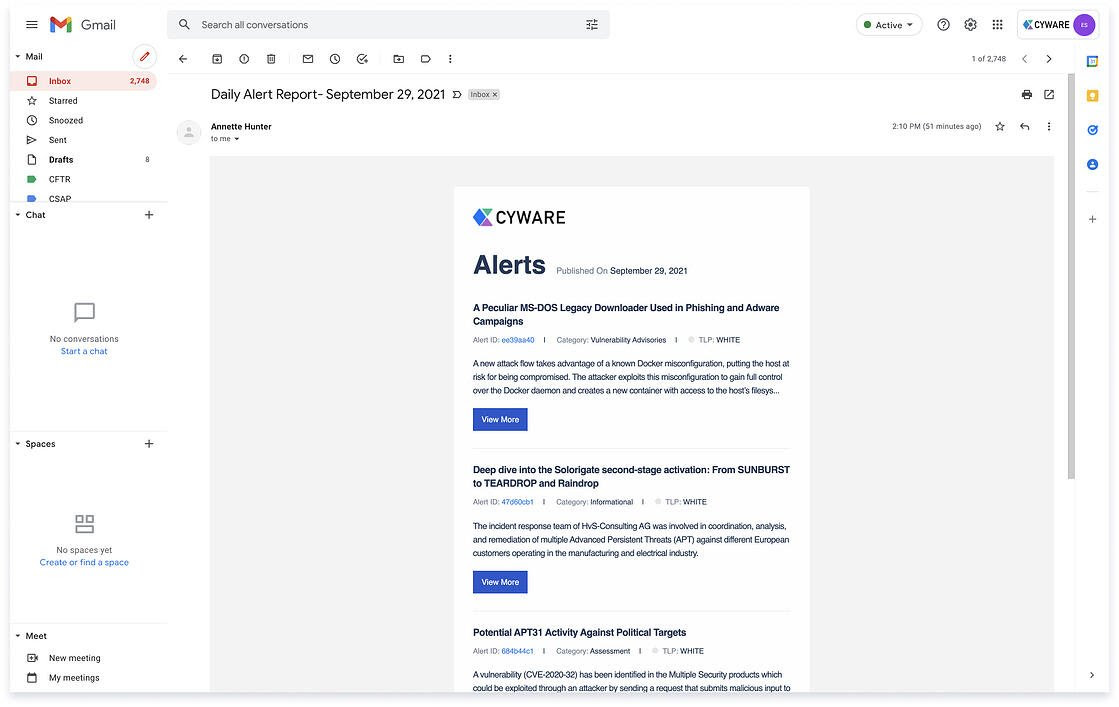Archive this email conversation
The image size is (1119, 707).
tap(217, 59)
